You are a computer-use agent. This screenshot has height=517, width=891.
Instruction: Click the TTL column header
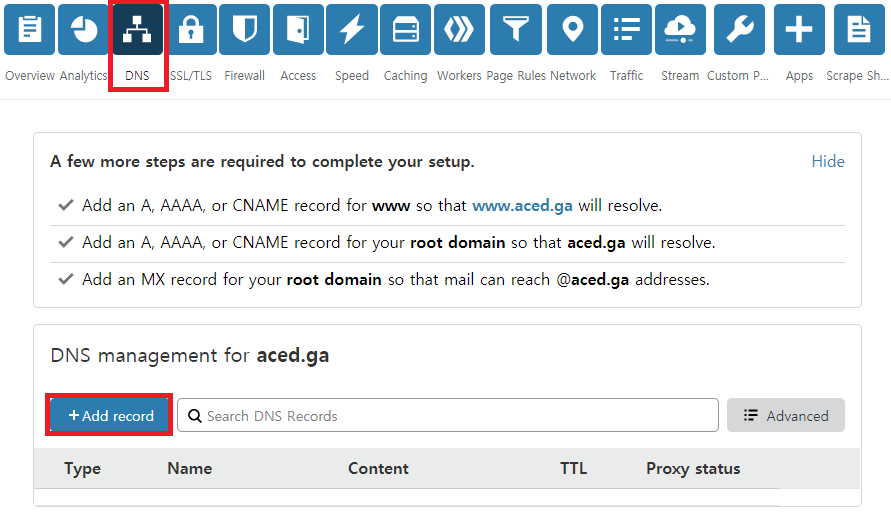coord(573,469)
